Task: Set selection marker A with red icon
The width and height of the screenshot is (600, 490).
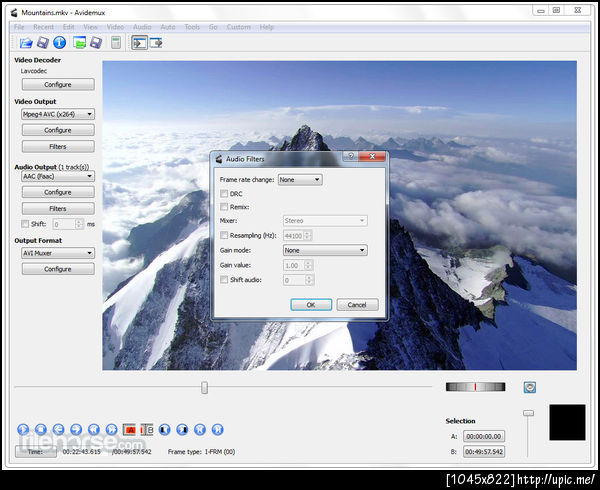Action: (130, 429)
